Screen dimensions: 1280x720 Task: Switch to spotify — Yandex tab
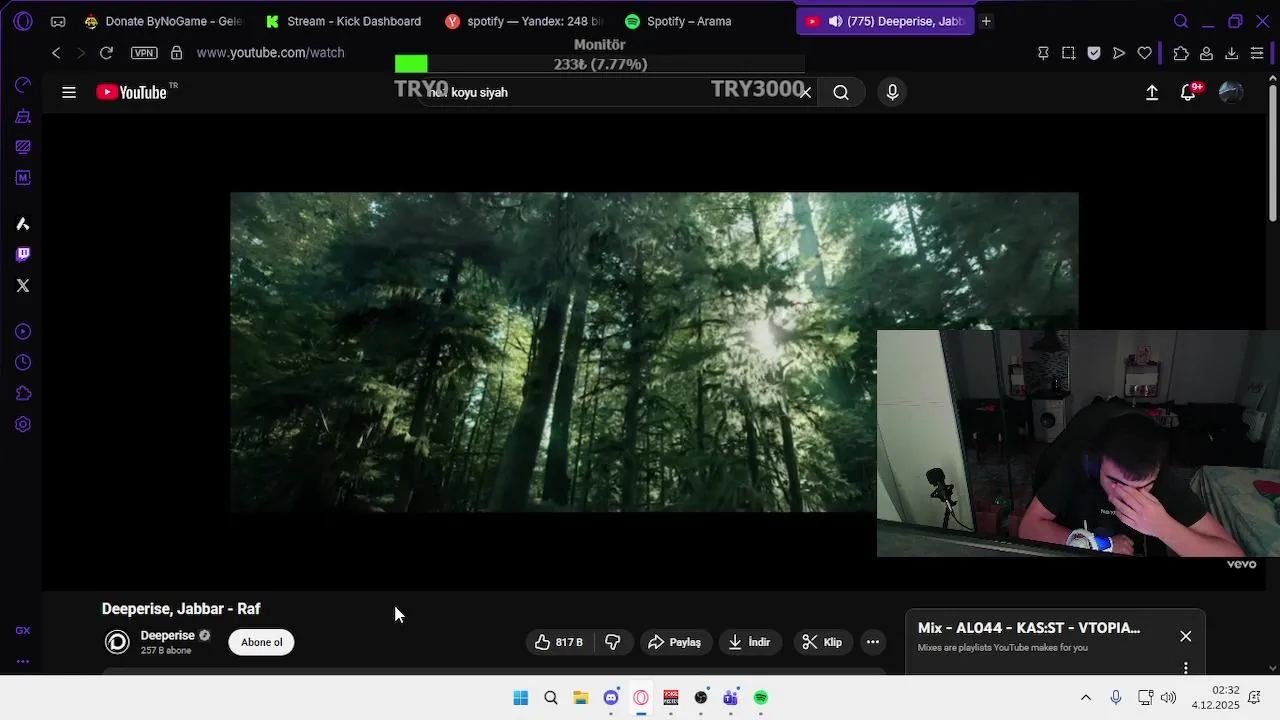[x=524, y=21]
